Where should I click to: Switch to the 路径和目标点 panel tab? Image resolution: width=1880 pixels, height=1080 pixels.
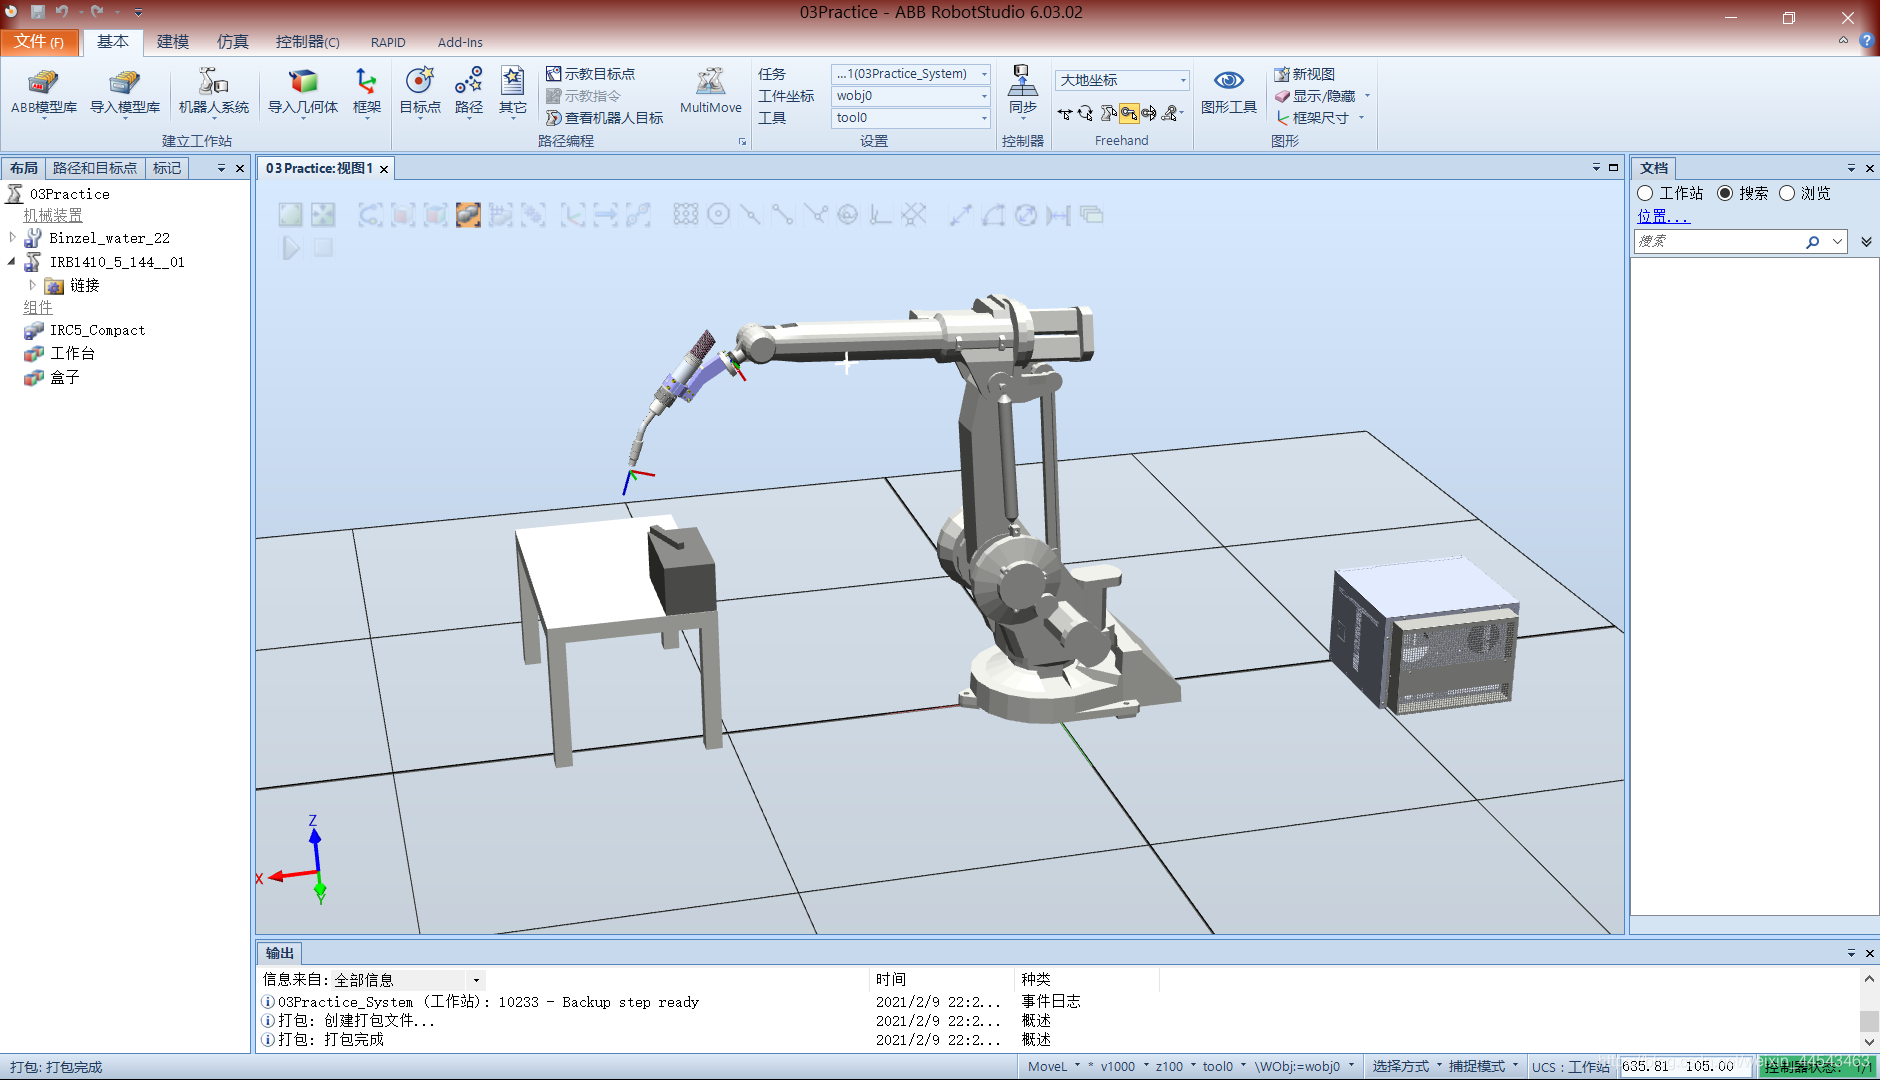point(95,168)
